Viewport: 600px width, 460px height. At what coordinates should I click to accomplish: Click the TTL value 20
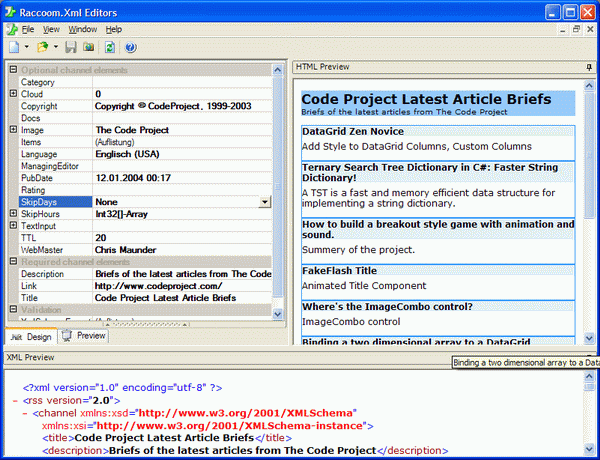pyautogui.click(x=101, y=238)
